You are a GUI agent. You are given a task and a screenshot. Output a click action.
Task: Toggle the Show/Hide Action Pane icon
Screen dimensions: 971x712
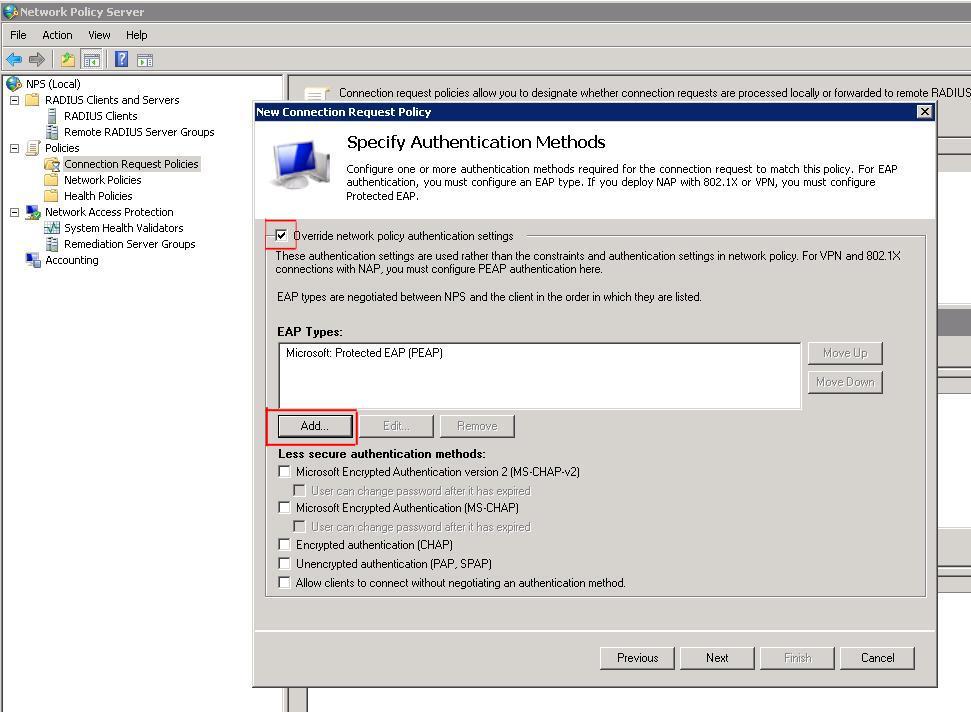click(x=145, y=60)
